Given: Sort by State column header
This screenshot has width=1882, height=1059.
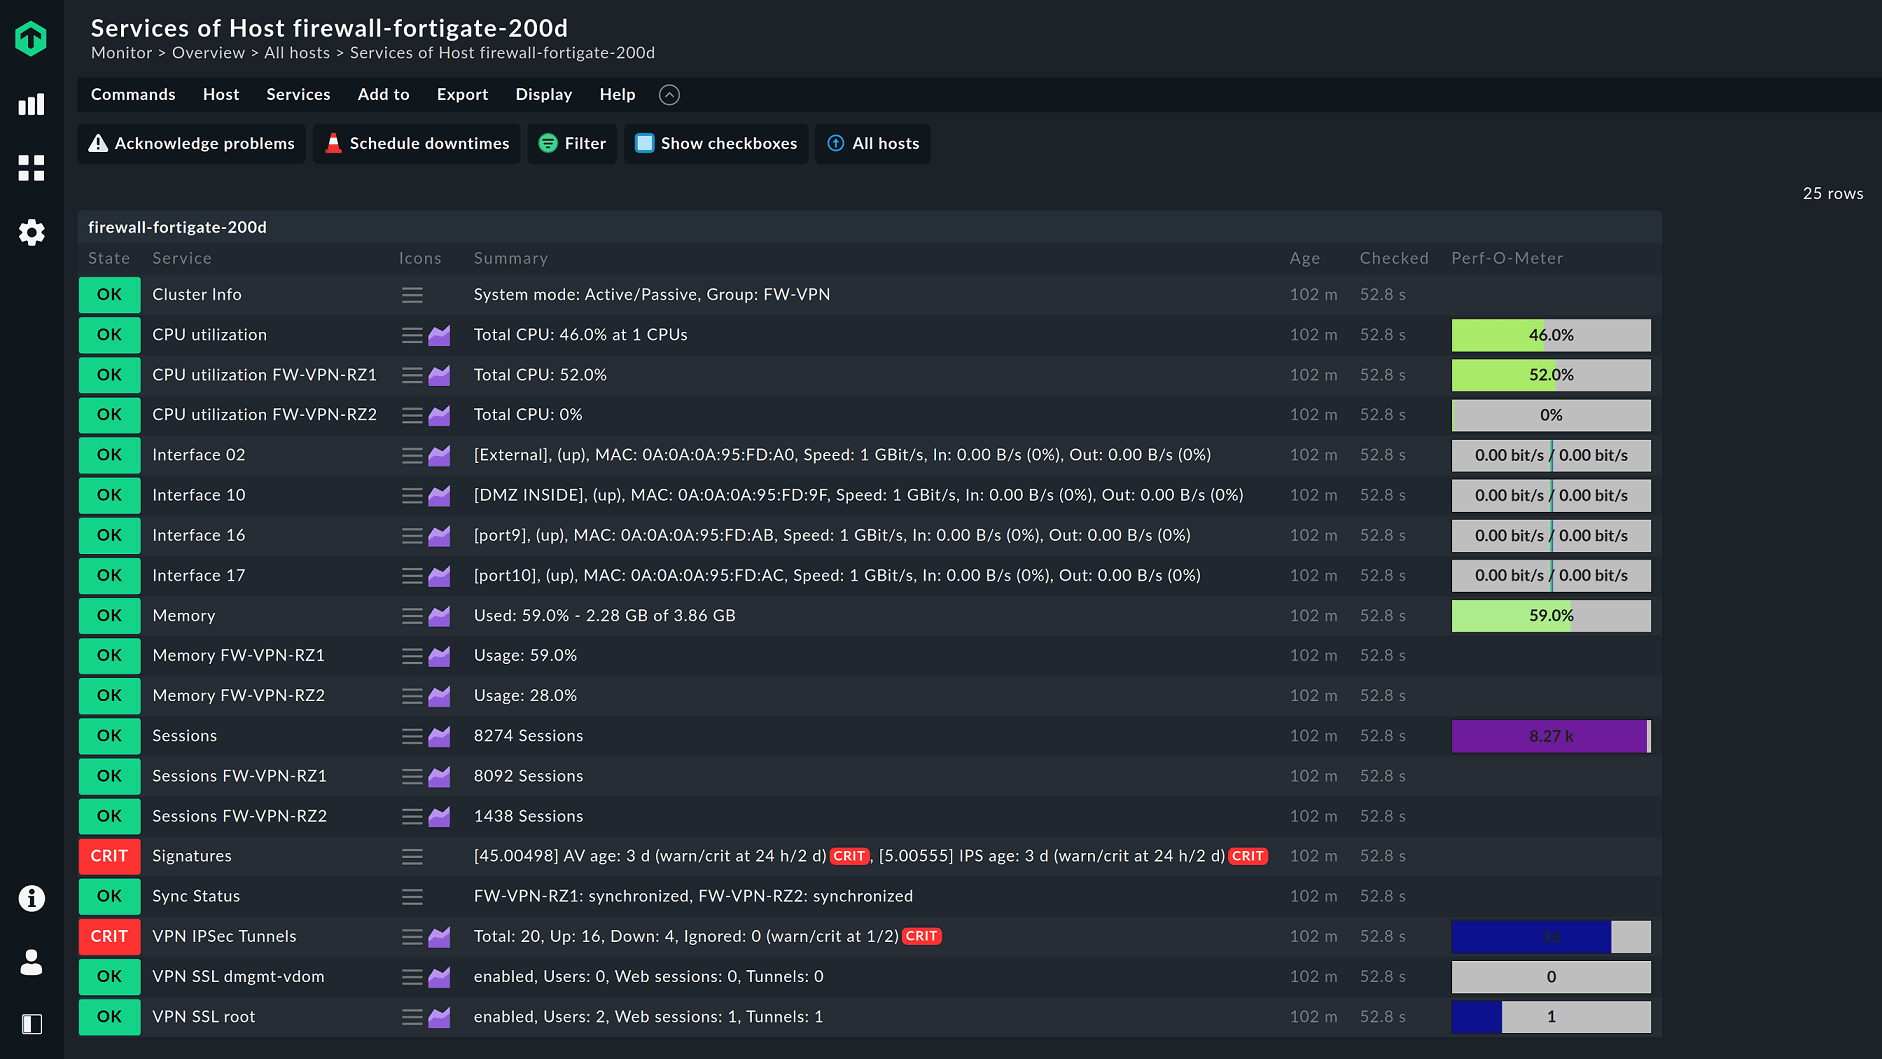Looking at the screenshot, I should [x=109, y=258].
